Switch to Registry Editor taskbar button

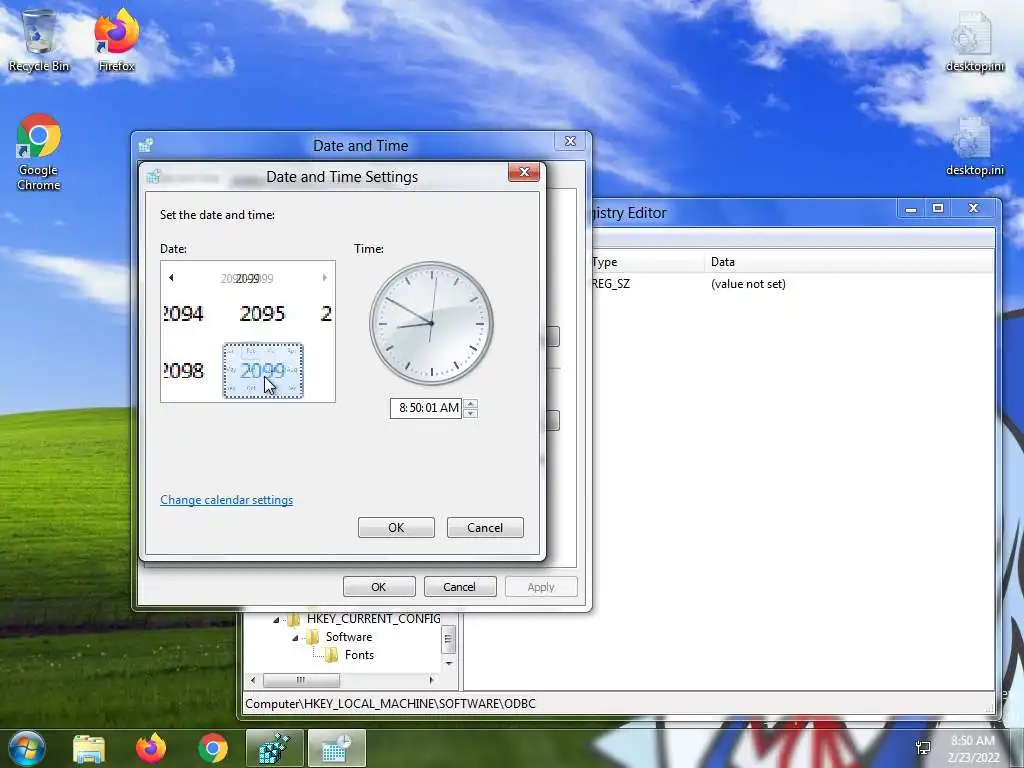tap(274, 748)
